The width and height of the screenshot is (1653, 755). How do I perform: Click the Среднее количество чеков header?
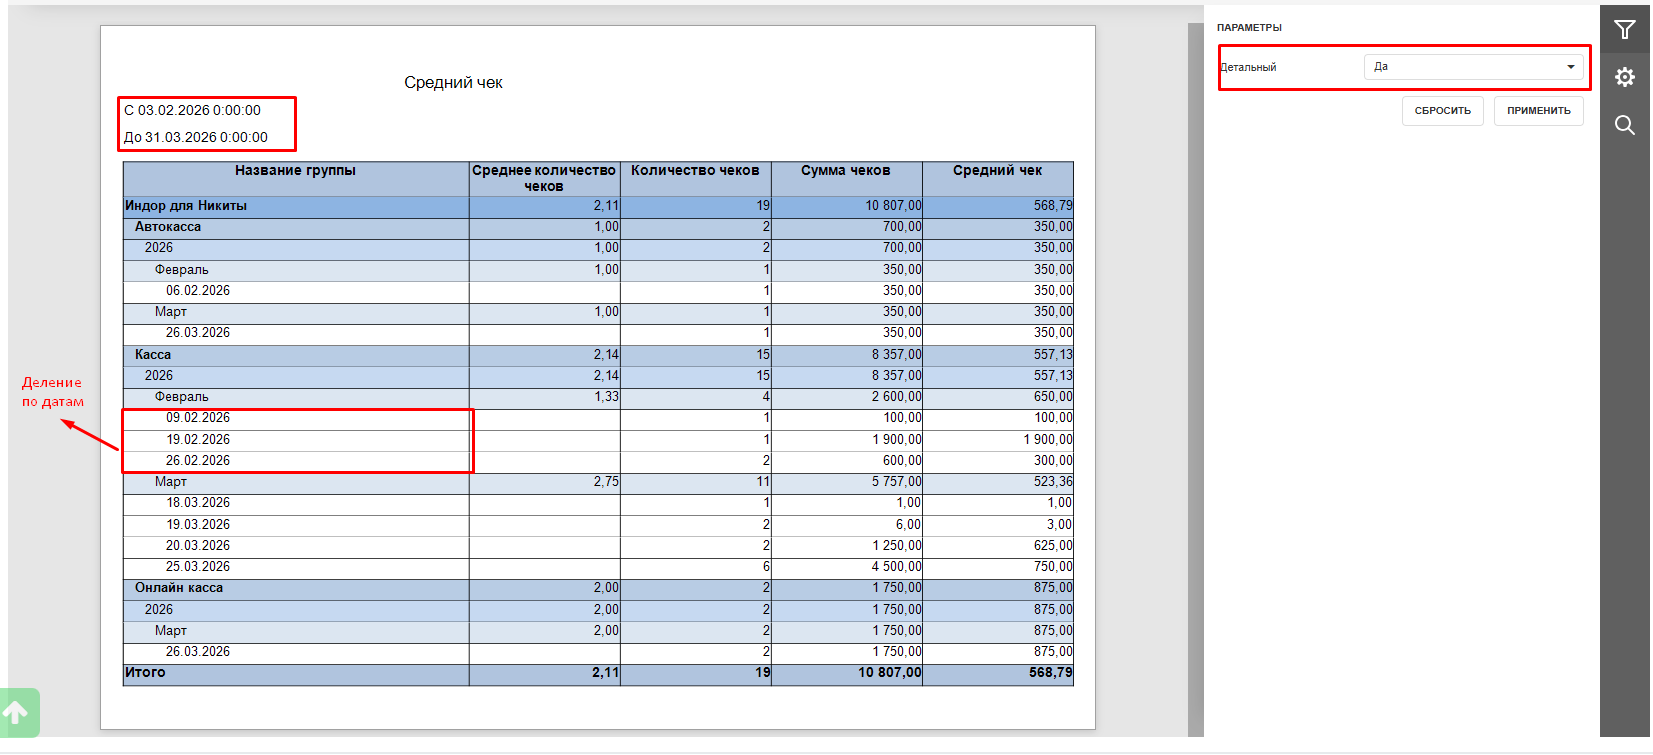click(x=544, y=178)
